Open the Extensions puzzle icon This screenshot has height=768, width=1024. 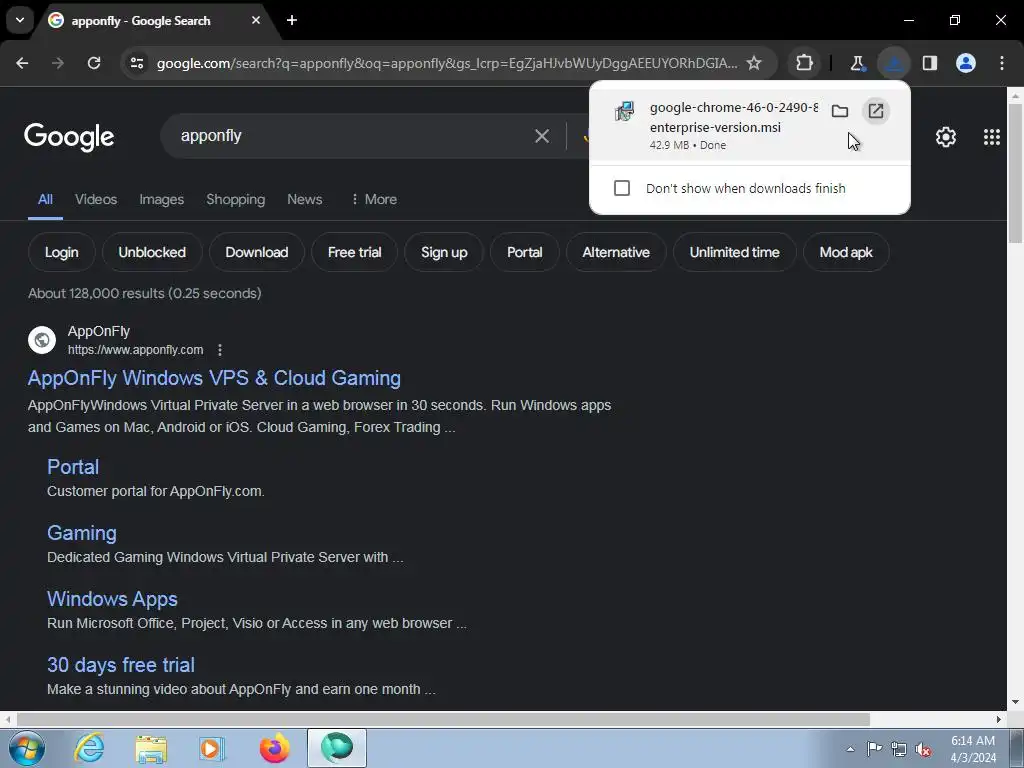point(805,63)
